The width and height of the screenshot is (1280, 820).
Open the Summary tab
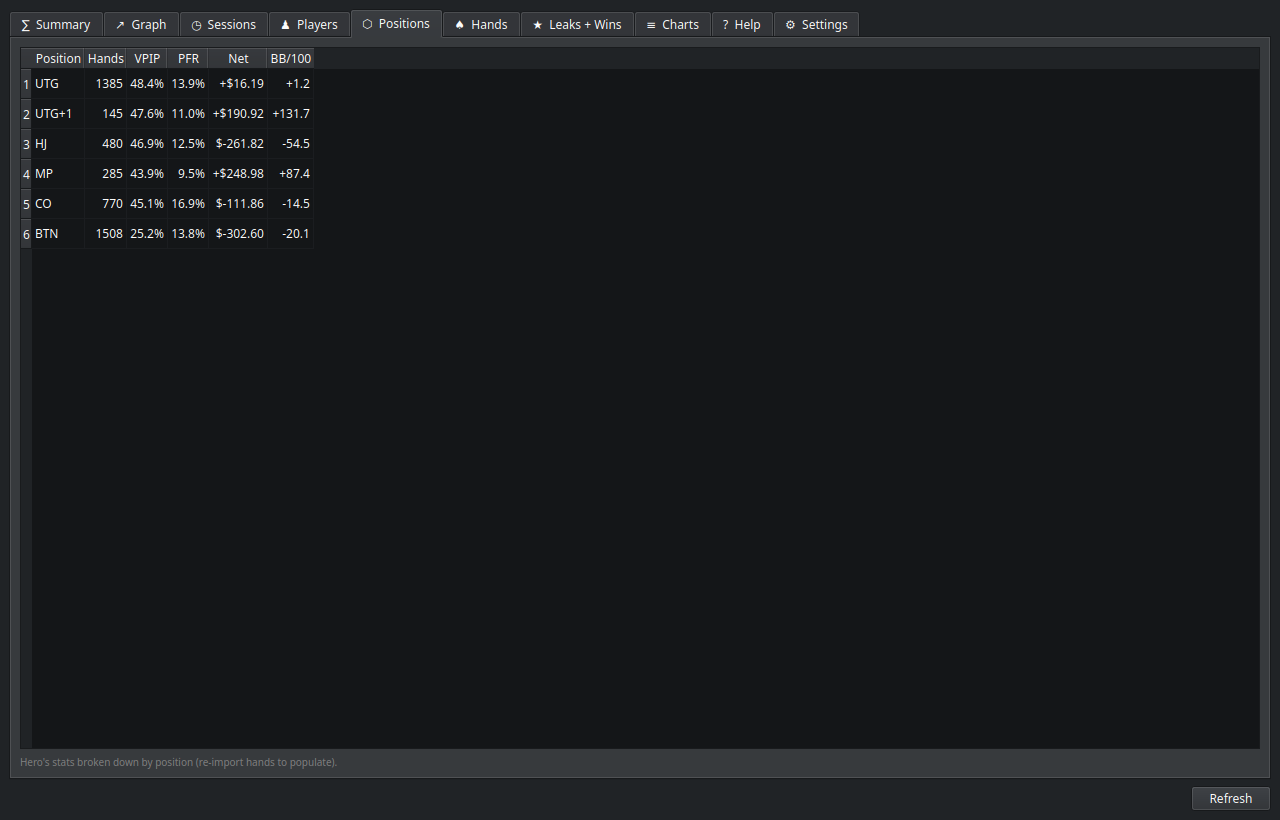click(x=56, y=24)
